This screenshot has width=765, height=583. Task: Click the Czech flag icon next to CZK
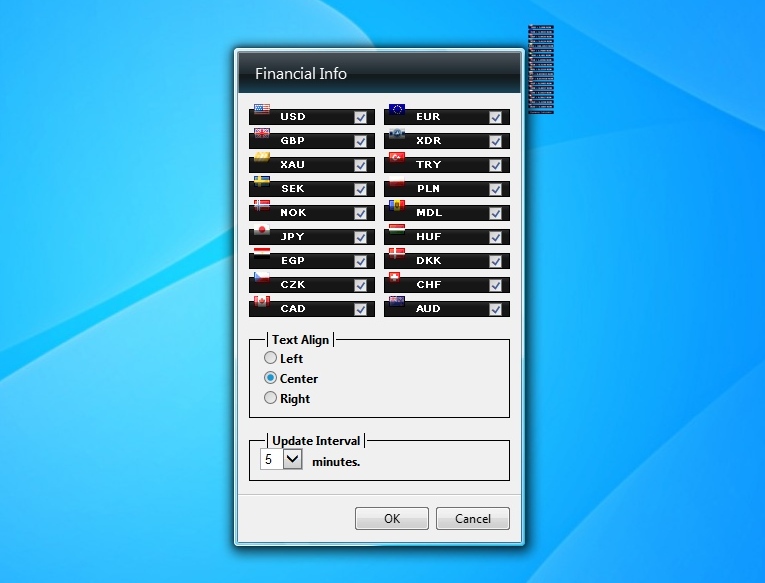coord(262,276)
